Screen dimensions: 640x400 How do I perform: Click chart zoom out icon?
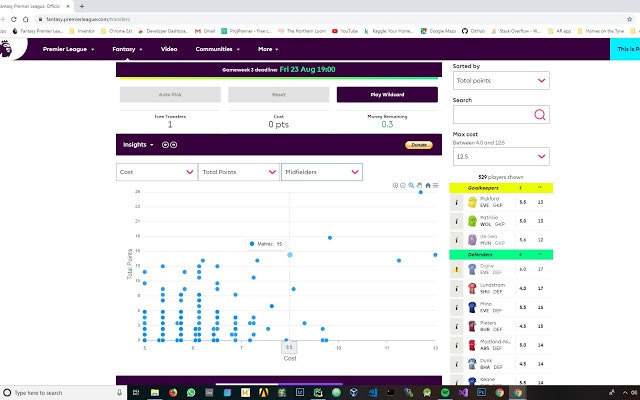tap(403, 185)
